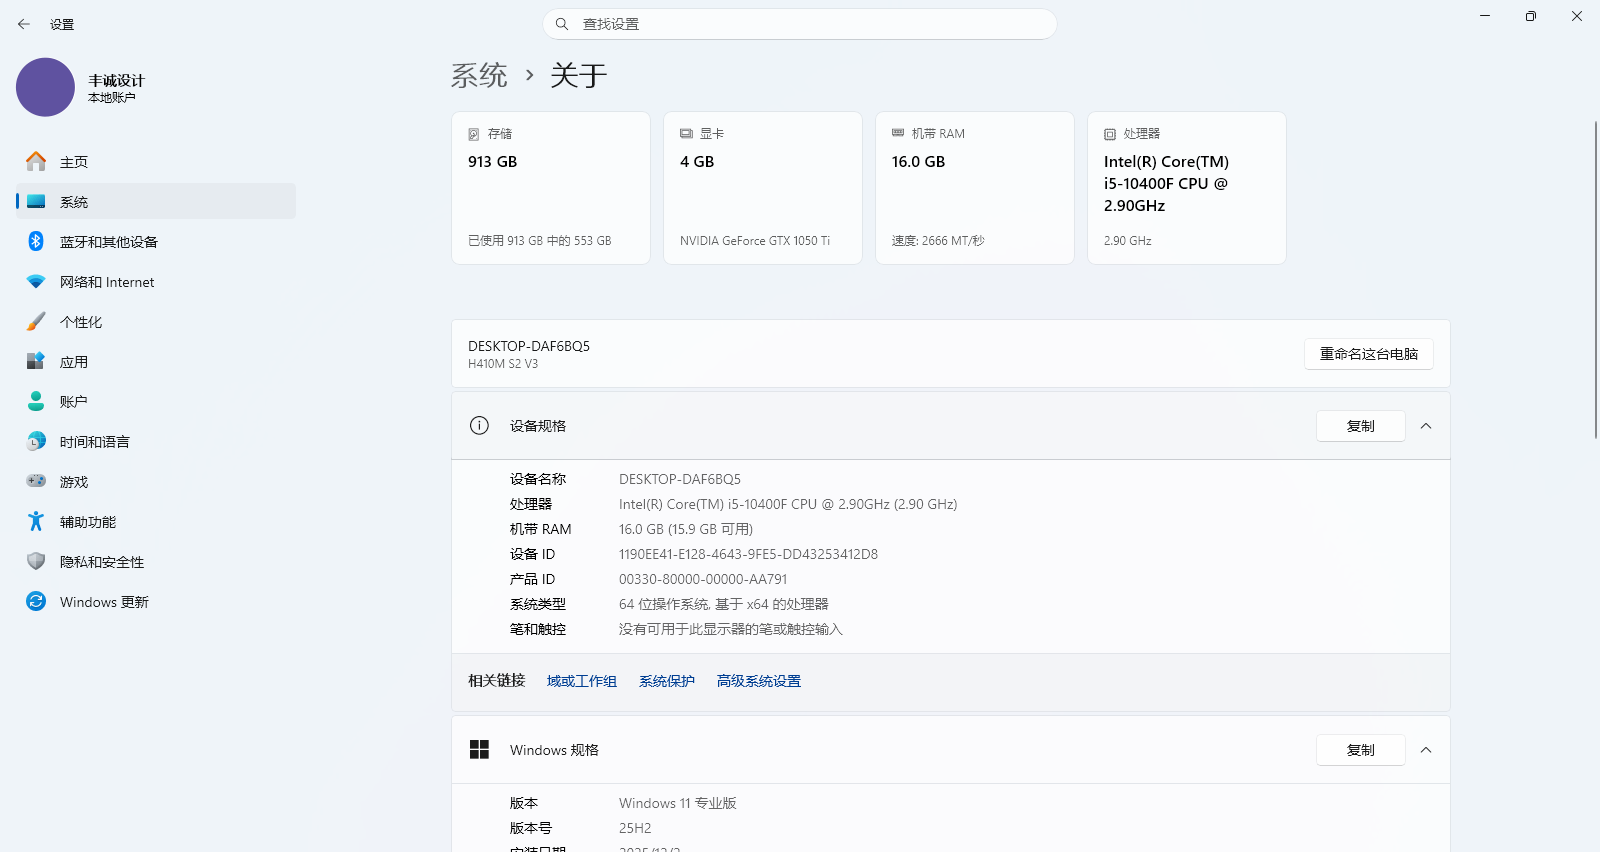Open 主页 in the sidebar
This screenshot has height=852, width=1600.
(156, 161)
